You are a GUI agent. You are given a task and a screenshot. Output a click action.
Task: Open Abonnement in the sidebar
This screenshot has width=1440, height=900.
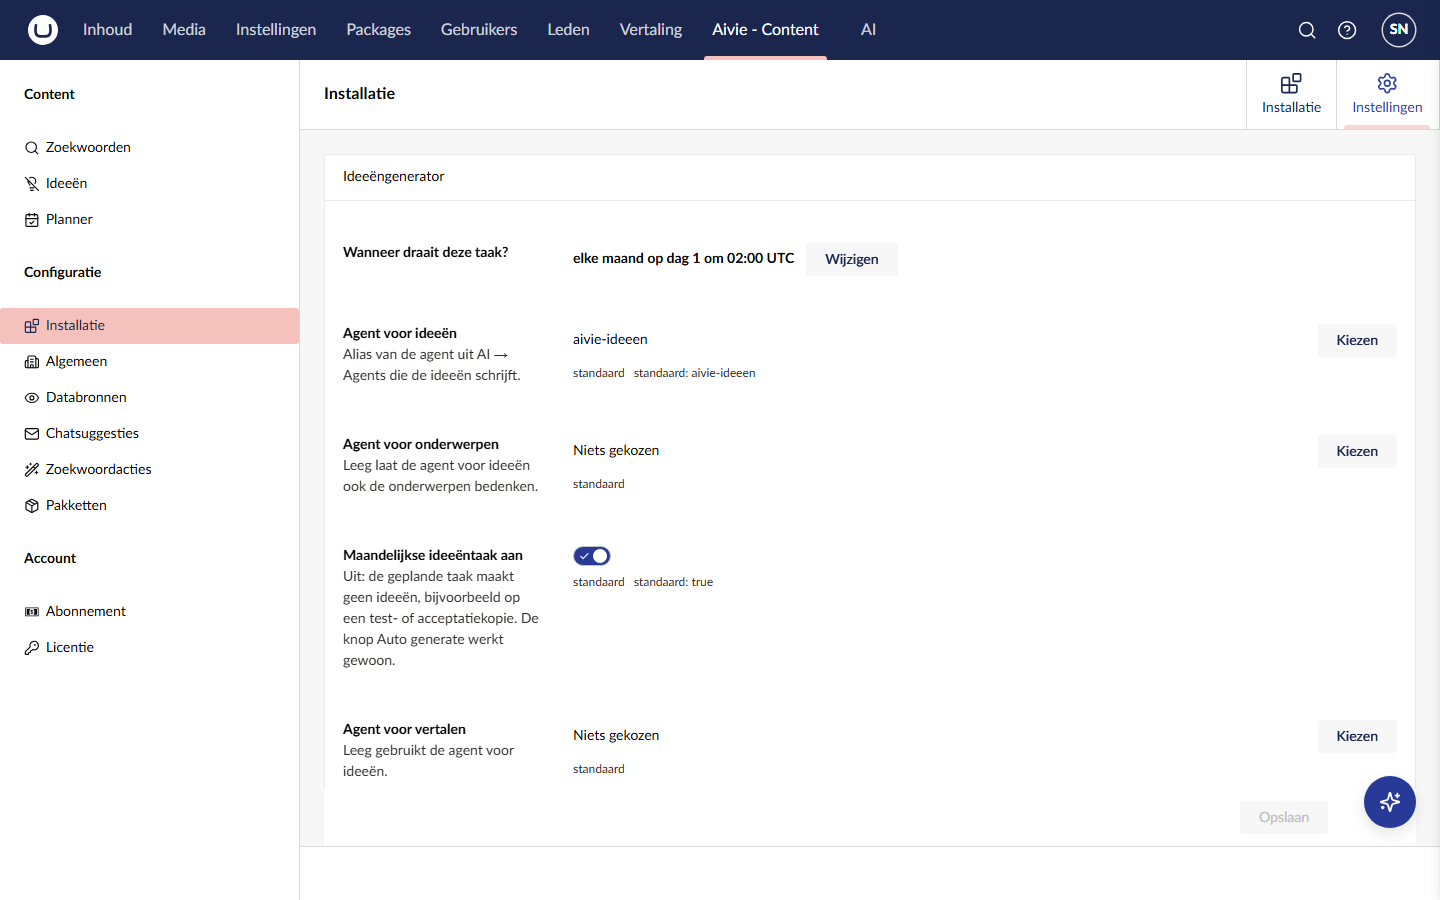150,611
